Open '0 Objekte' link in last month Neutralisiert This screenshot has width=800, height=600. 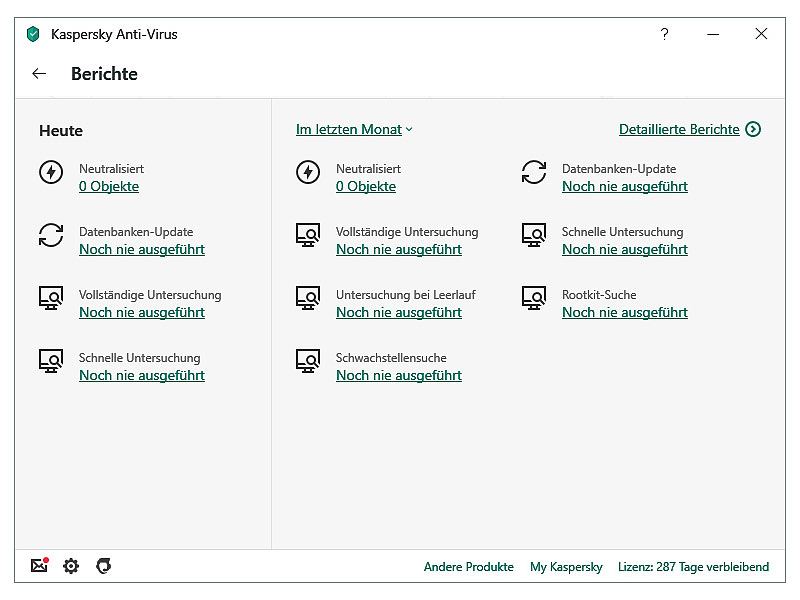366,187
